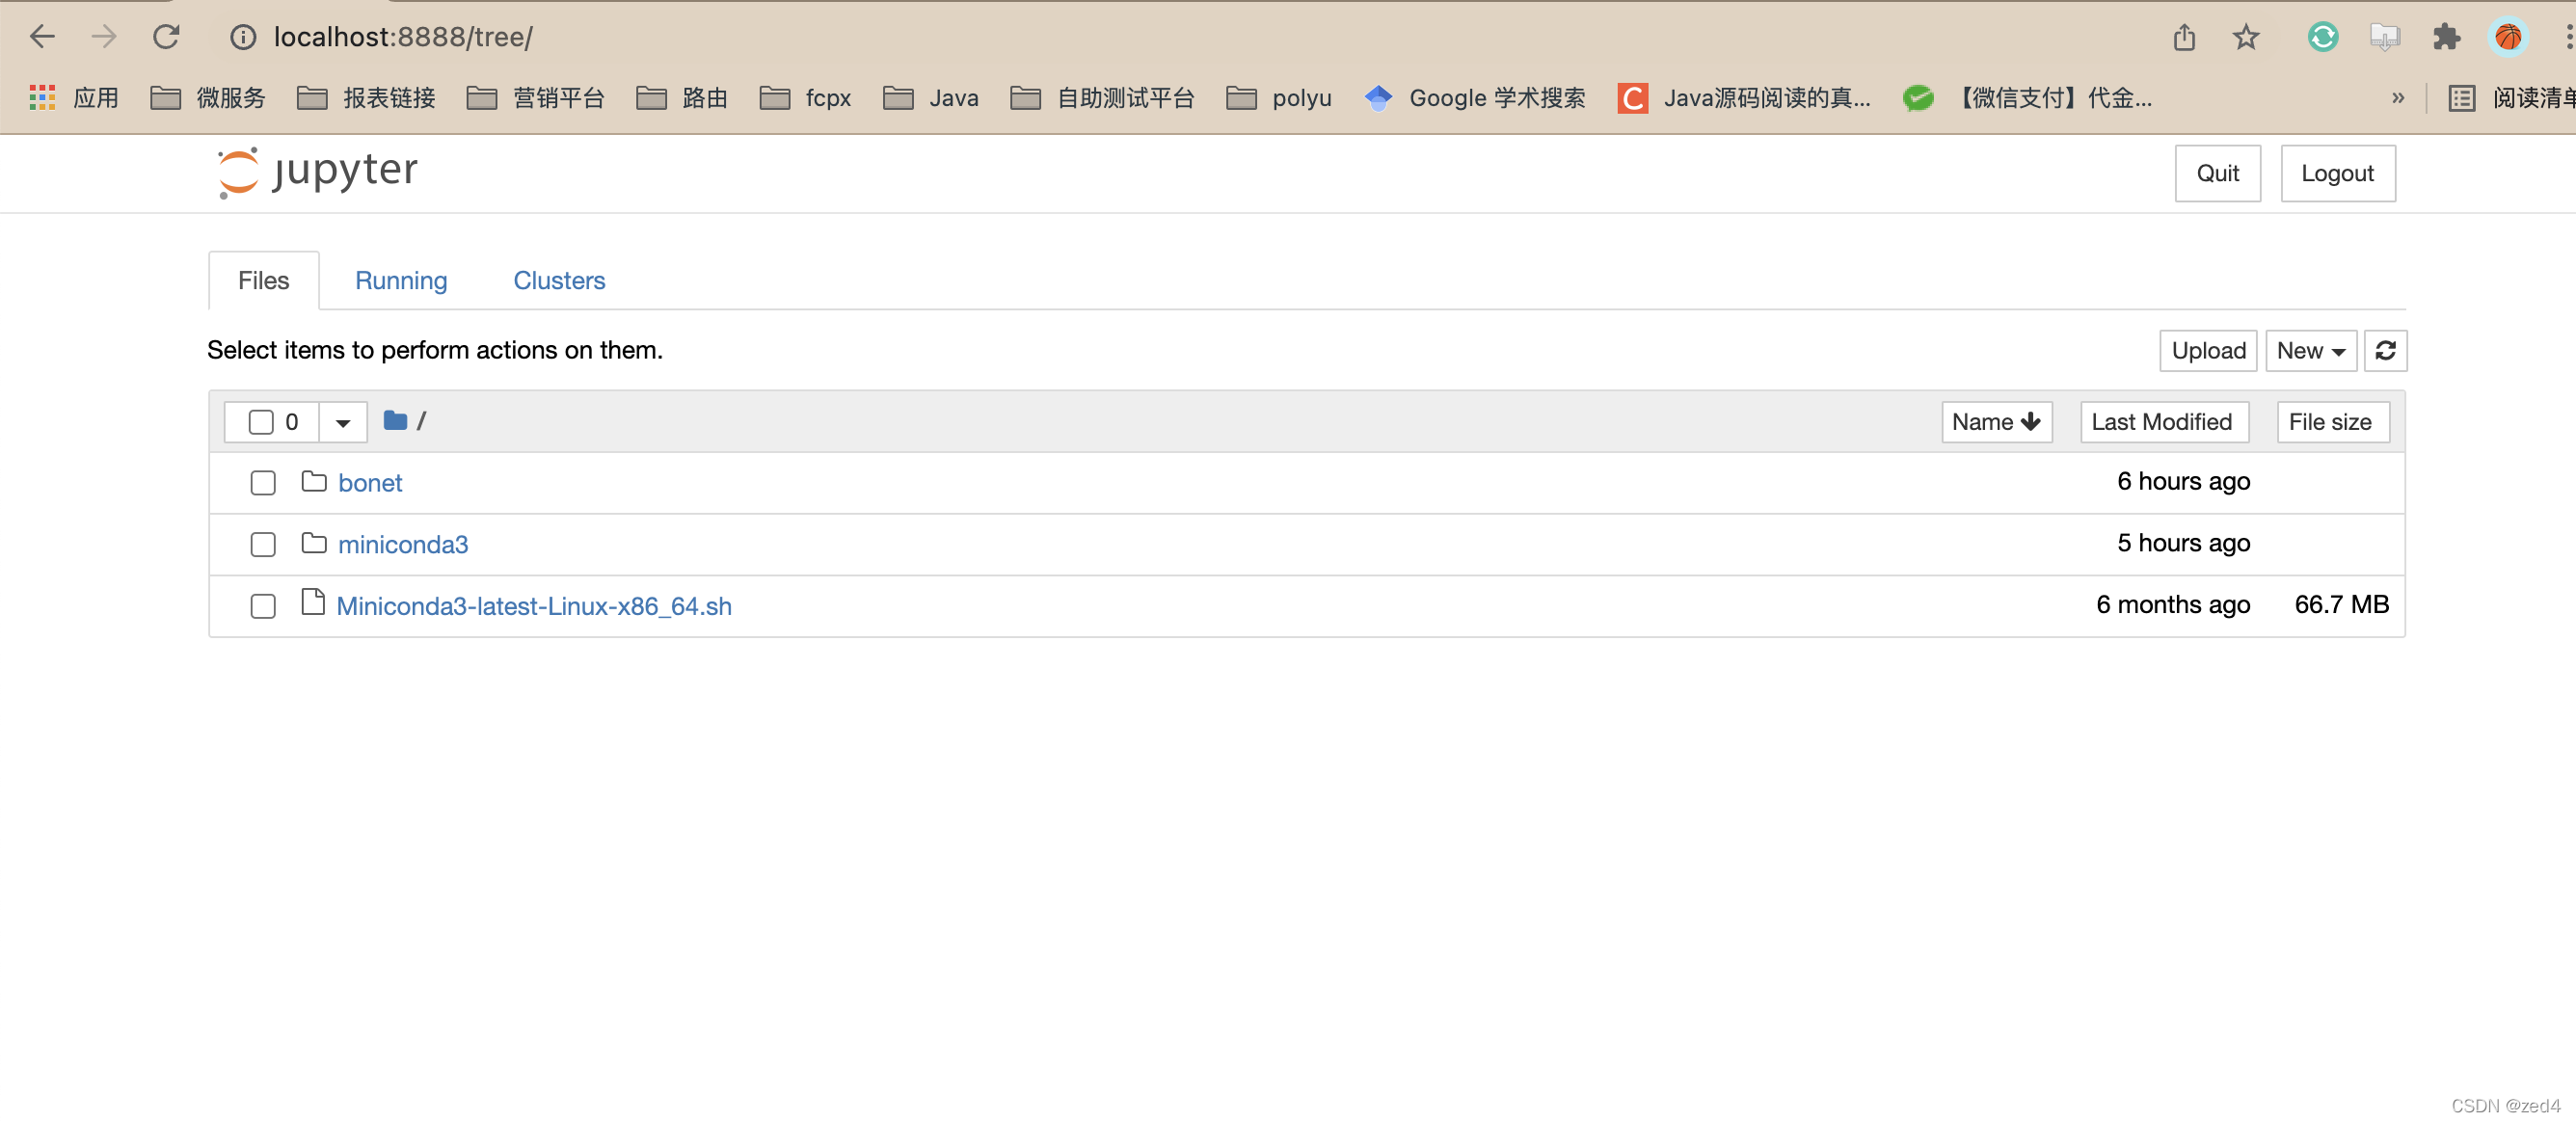Open the Google 学术搜索 bookmark
Image resolution: width=2576 pixels, height=1122 pixels.
pos(1475,98)
